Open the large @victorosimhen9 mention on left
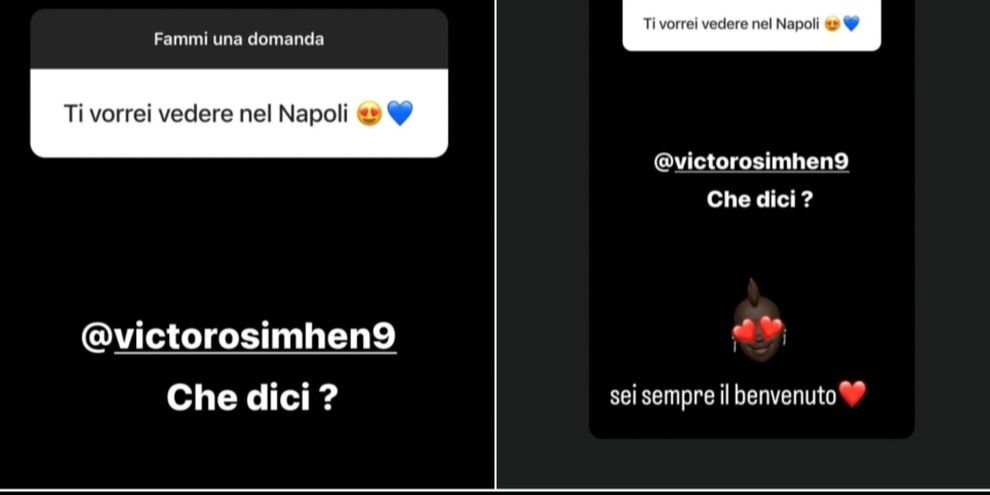Screen dimensions: 990x495 (239, 338)
